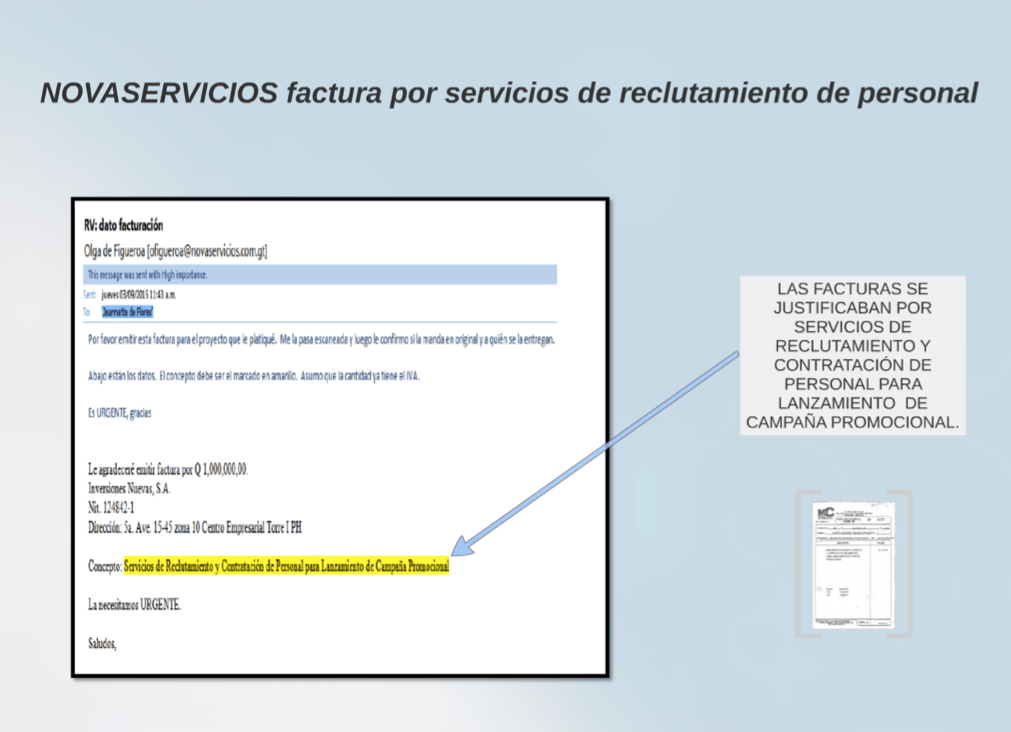Click the right bracket beside the invoice
Viewport: 1011px width, 732px height.
(907, 564)
